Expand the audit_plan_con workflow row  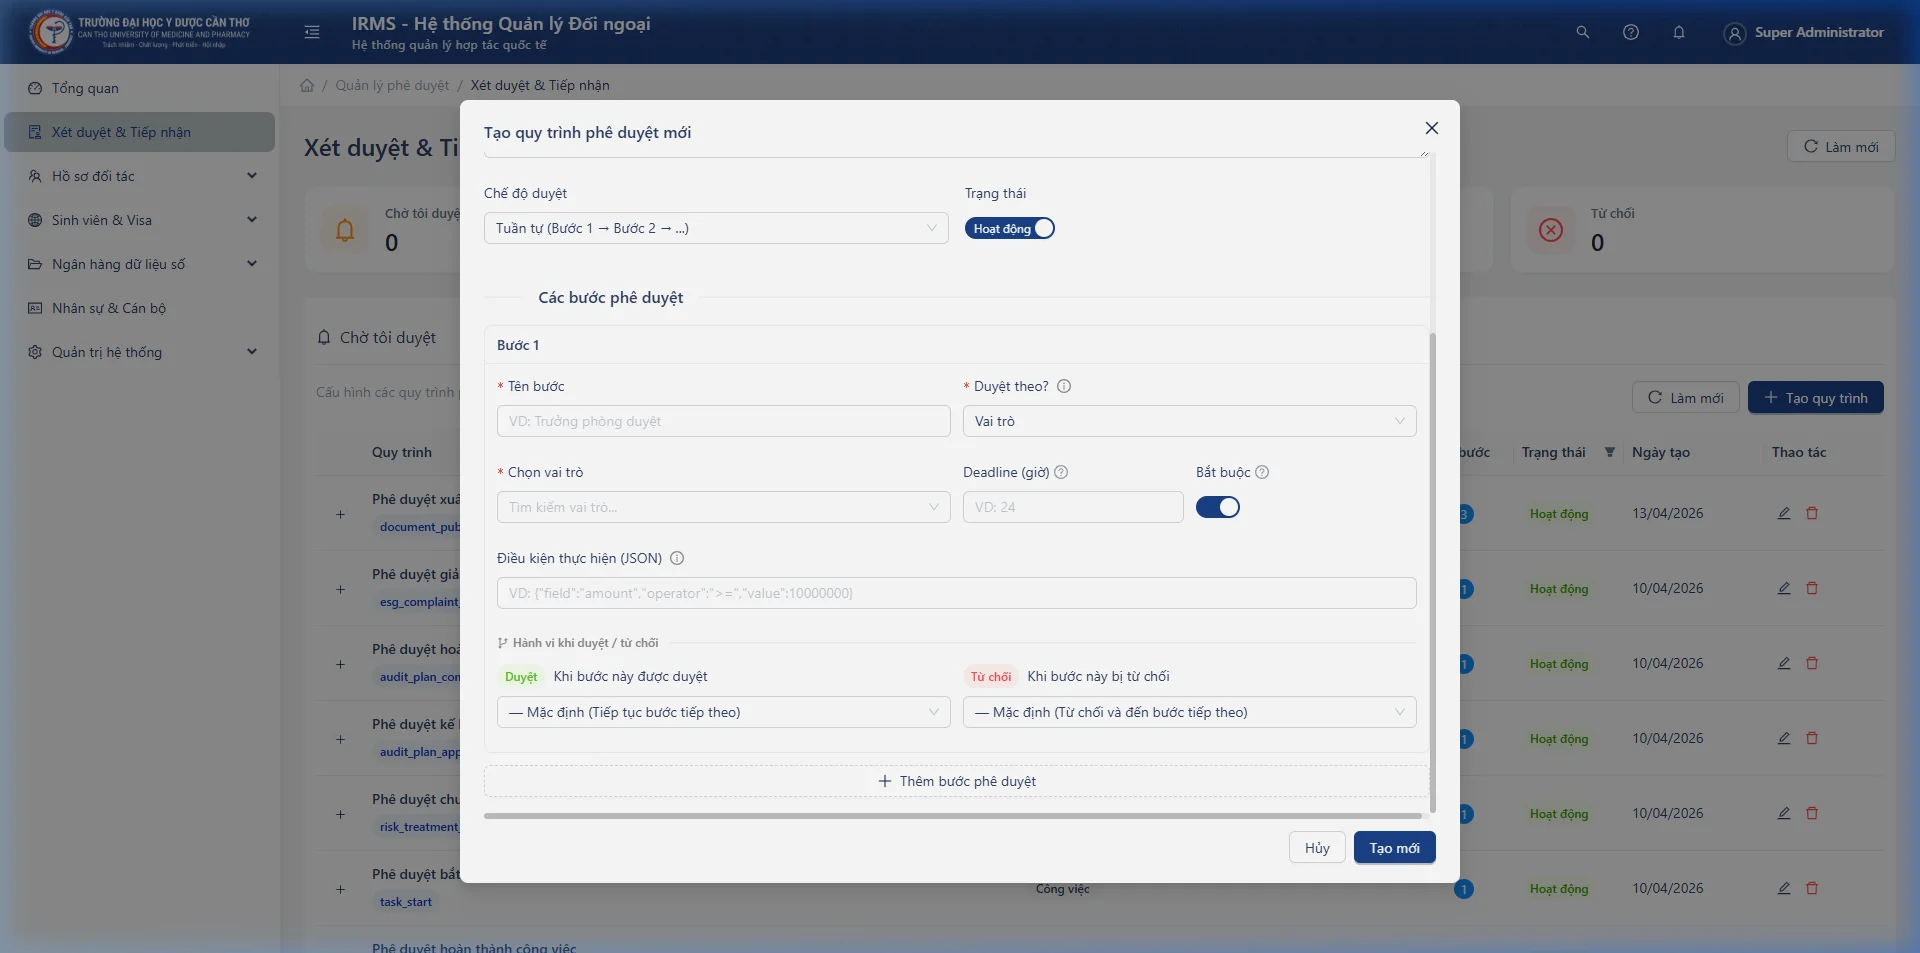coord(340,664)
